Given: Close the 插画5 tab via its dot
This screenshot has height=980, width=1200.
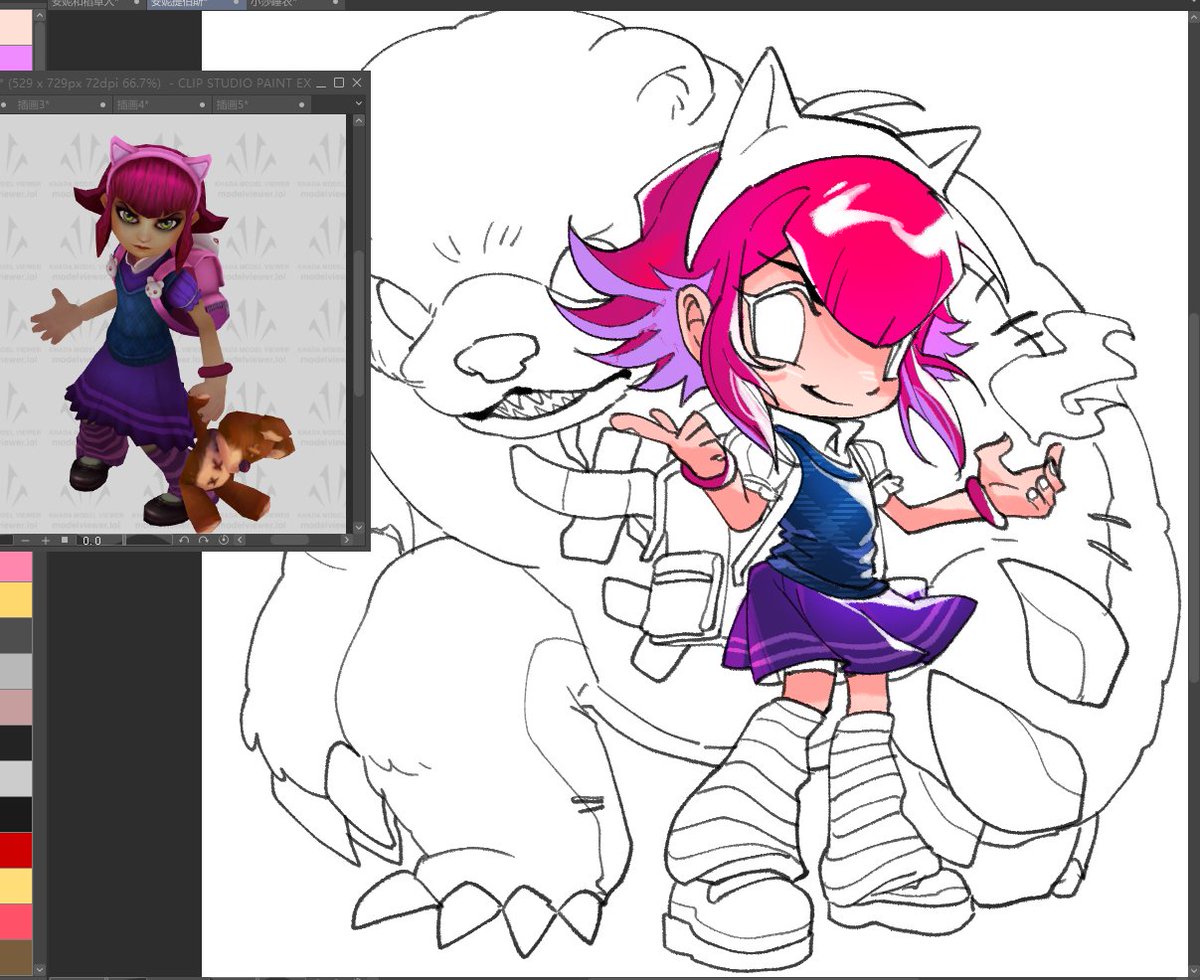Looking at the screenshot, I should (301, 105).
